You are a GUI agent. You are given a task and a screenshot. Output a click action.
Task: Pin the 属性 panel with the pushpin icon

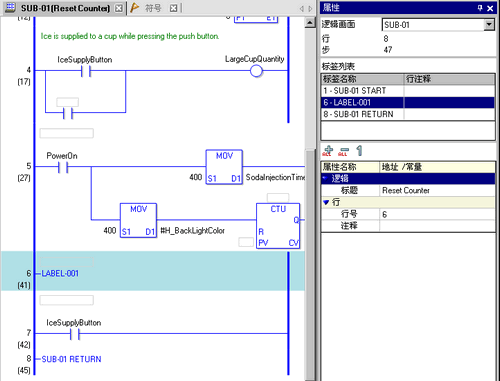tap(480, 8)
